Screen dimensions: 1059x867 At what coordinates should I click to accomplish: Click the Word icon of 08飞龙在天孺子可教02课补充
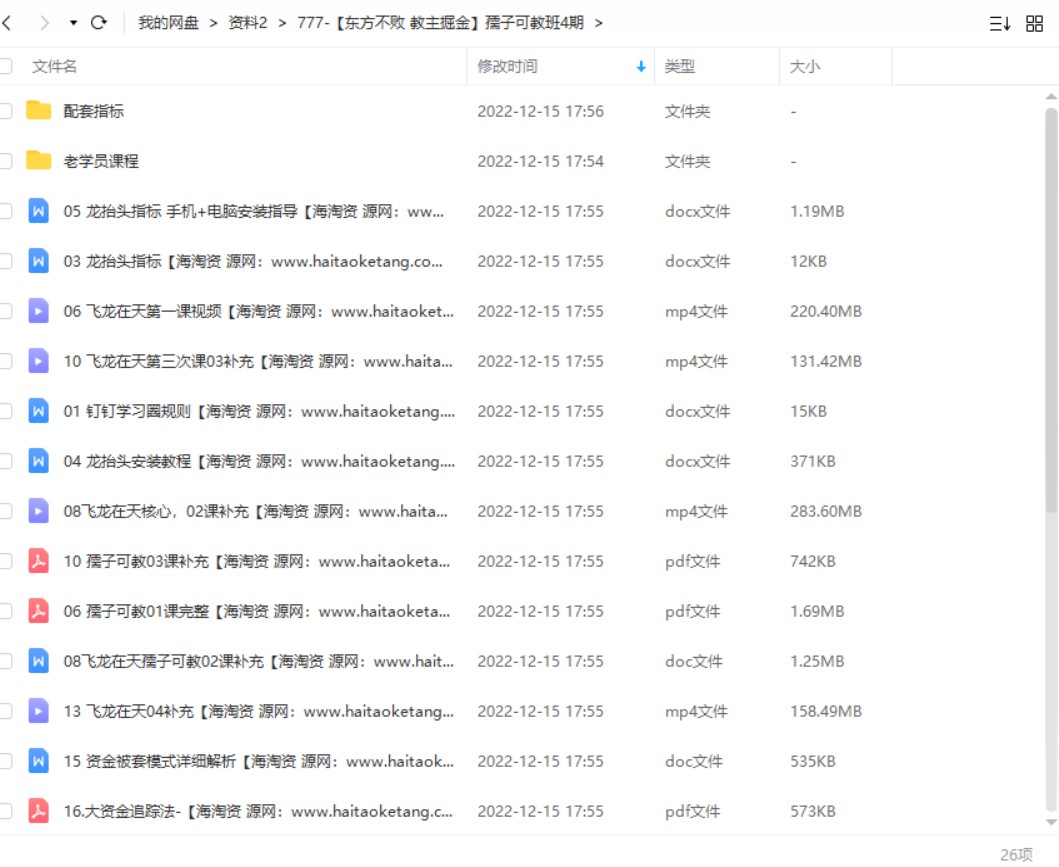tap(38, 660)
